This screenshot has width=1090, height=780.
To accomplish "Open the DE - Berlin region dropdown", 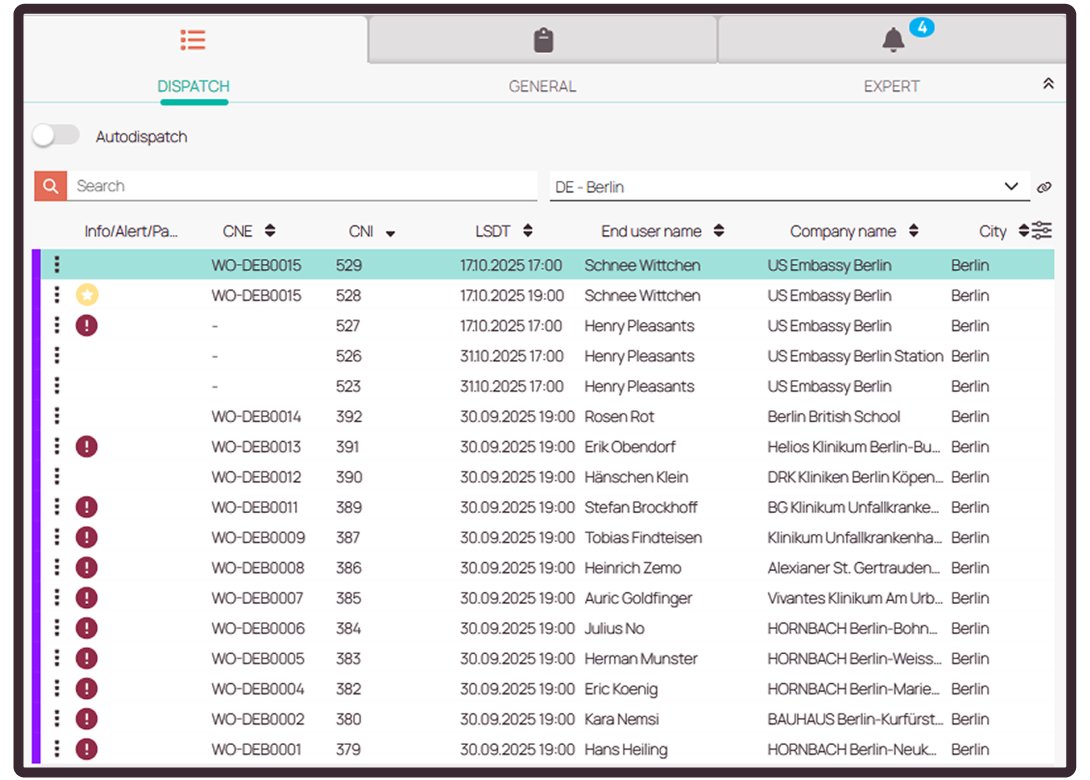I will pos(788,187).
